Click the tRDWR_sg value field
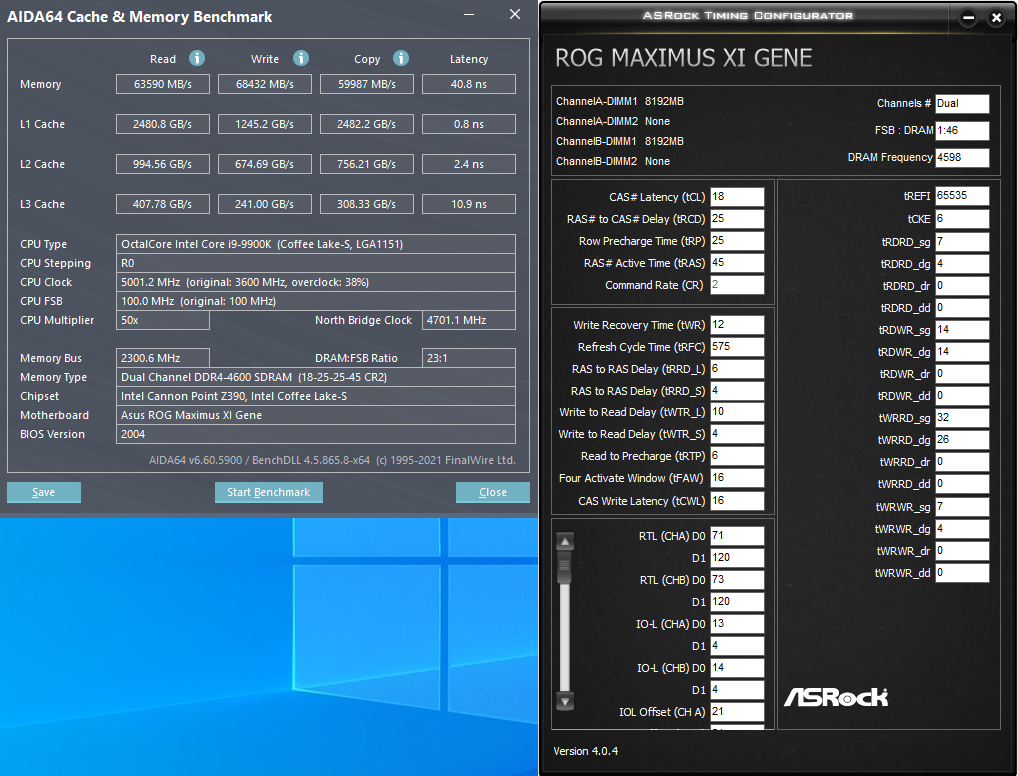Screen dimensions: 1018x776 (x=962, y=330)
